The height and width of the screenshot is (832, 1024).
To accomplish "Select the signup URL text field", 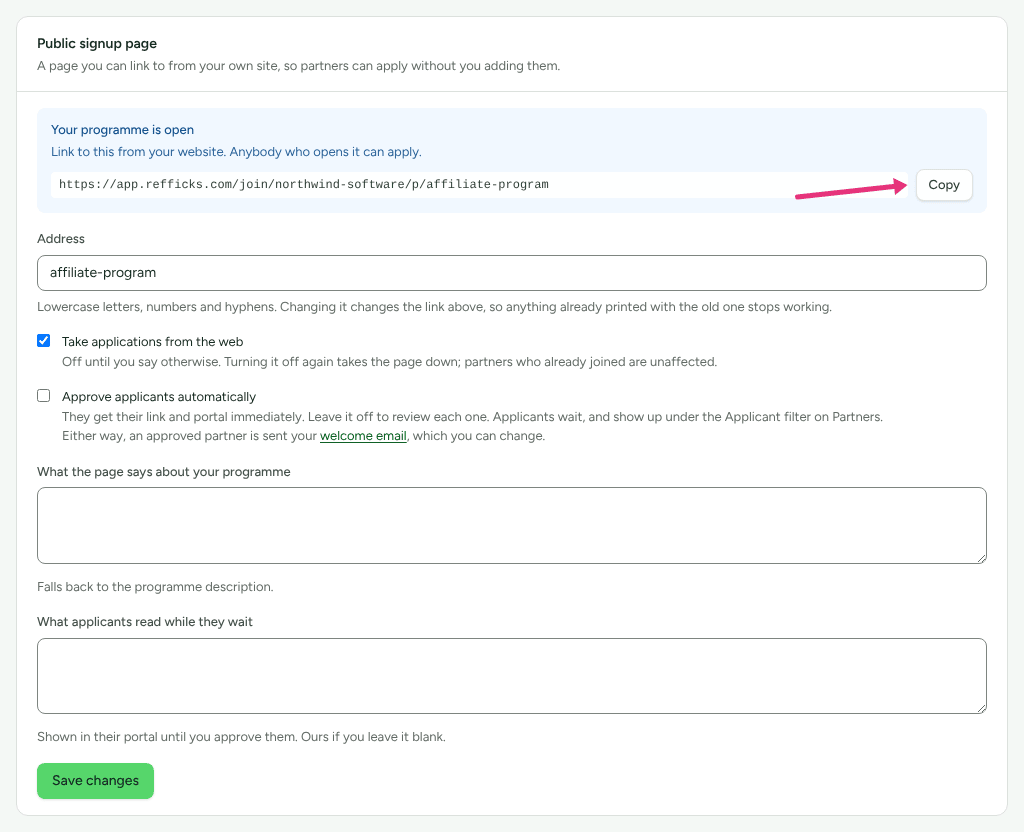I will pos(479,185).
